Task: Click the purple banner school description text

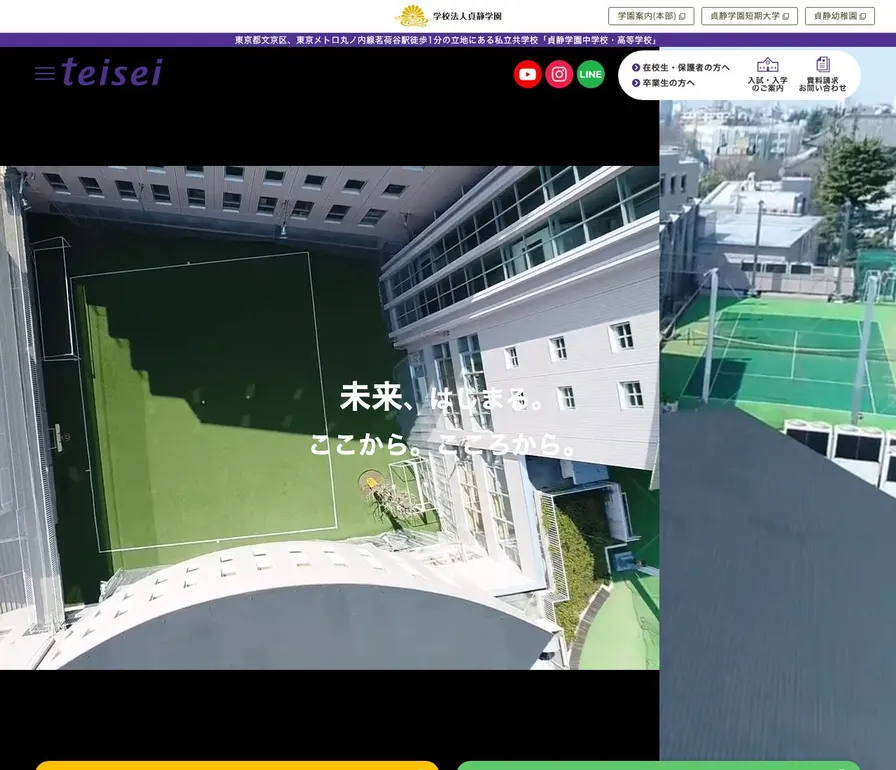Action: 447,40
